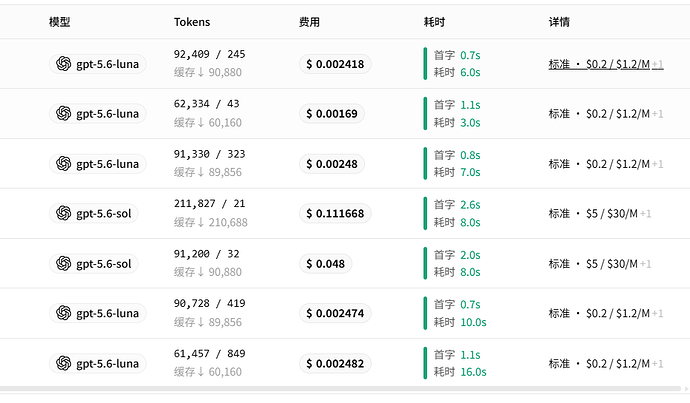Click OpenAI icon in the 91,200 tokens row
Viewport: 690px width, 403px height.
(x=63, y=264)
